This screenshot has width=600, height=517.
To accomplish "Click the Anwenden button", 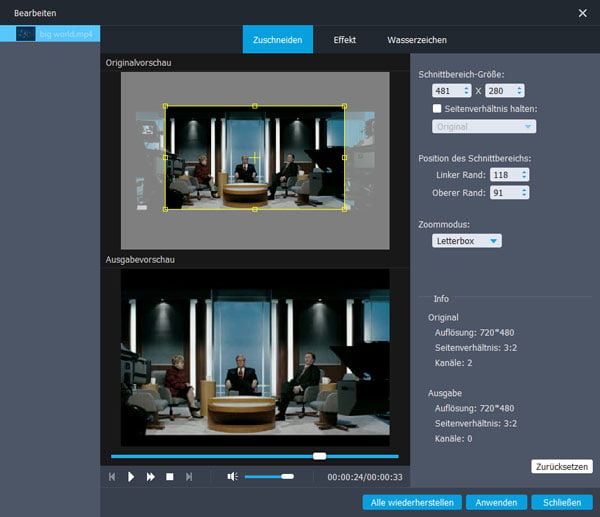I will 496,502.
